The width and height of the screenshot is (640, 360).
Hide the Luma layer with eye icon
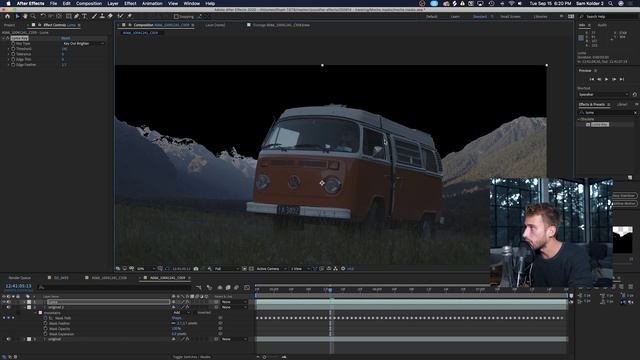click(4, 302)
